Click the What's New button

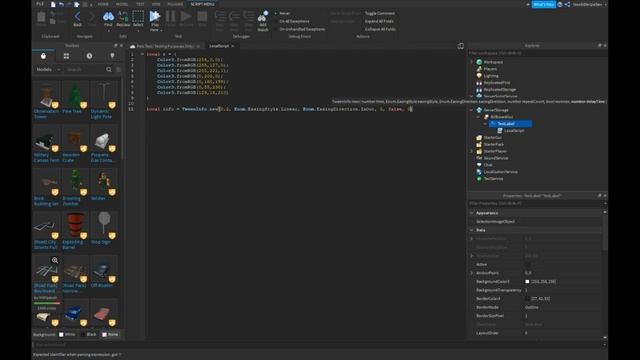tap(544, 4)
